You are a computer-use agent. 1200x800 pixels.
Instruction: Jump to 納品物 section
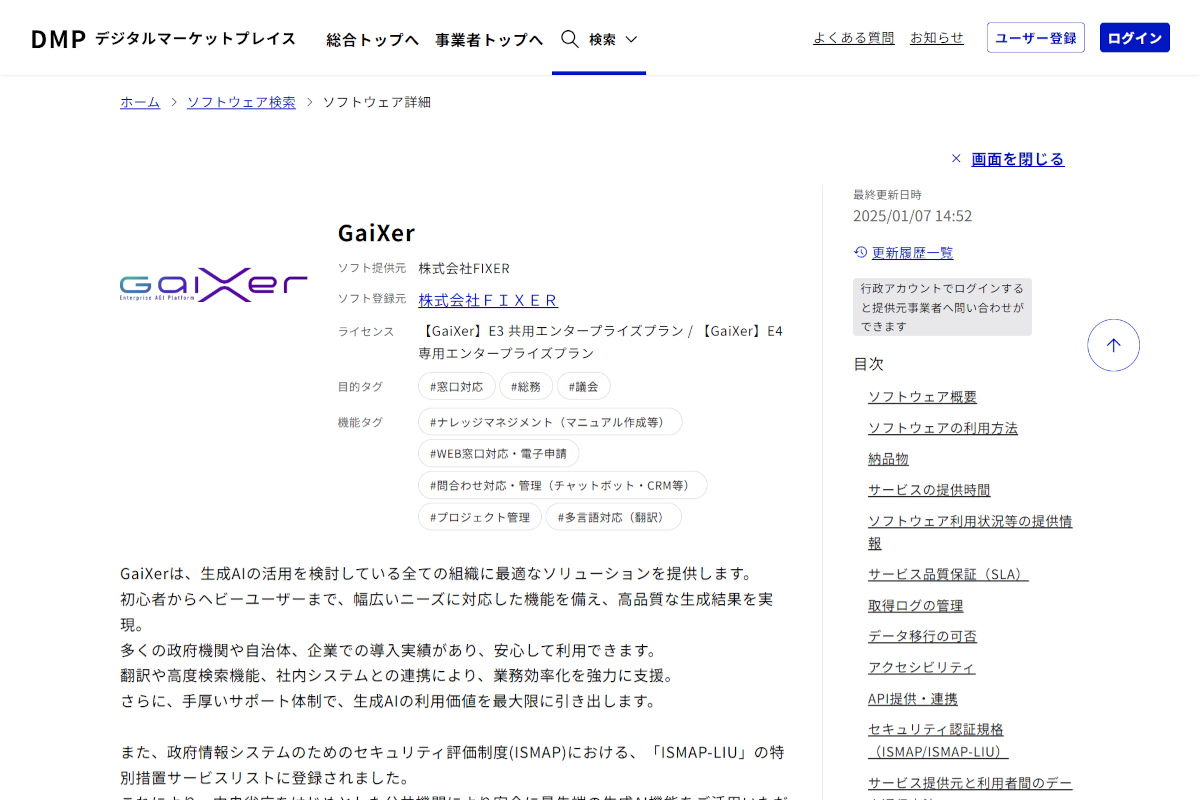point(888,459)
